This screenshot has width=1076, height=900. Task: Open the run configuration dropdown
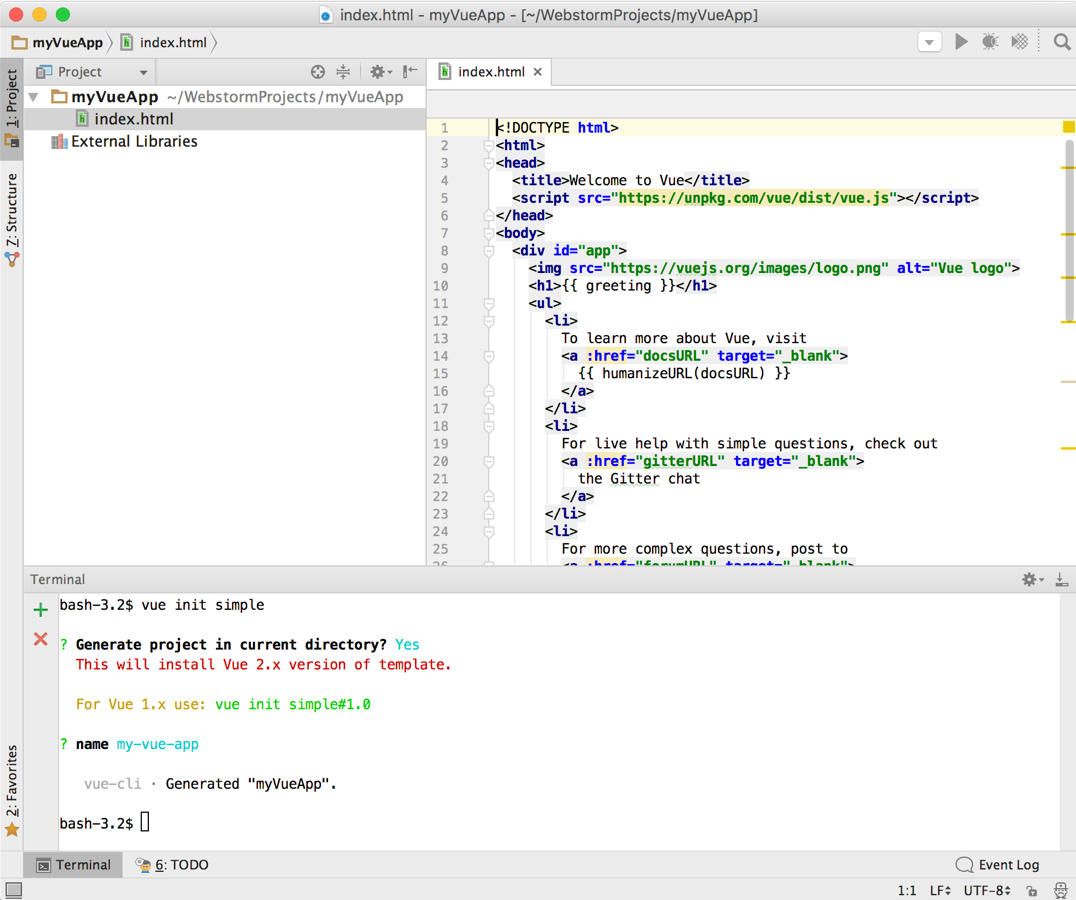(x=929, y=42)
